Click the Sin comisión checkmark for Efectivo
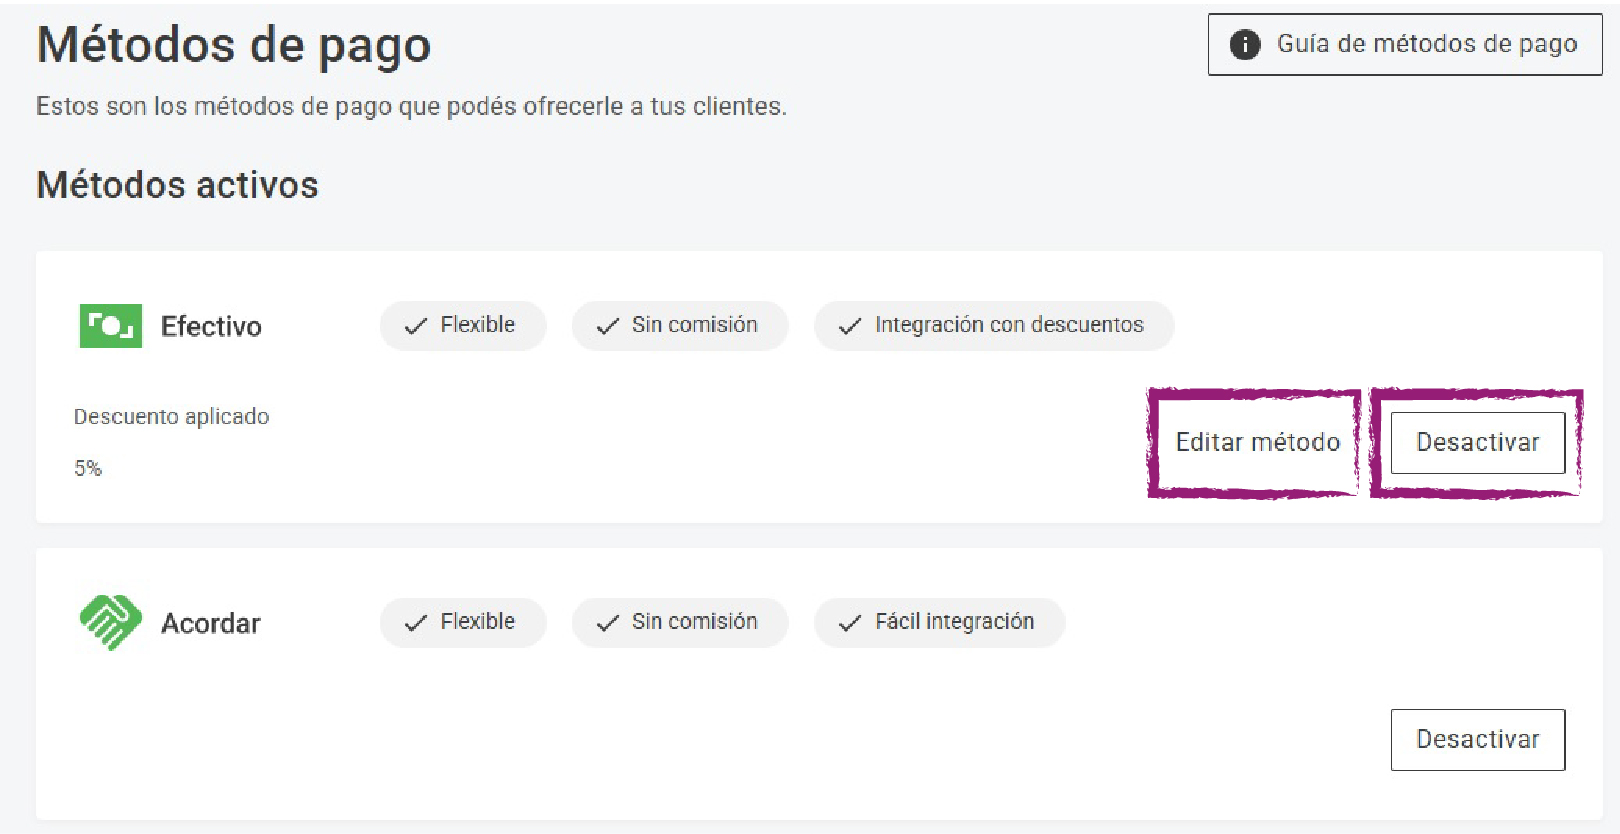Viewport: 1620px width, 834px height. (x=608, y=326)
